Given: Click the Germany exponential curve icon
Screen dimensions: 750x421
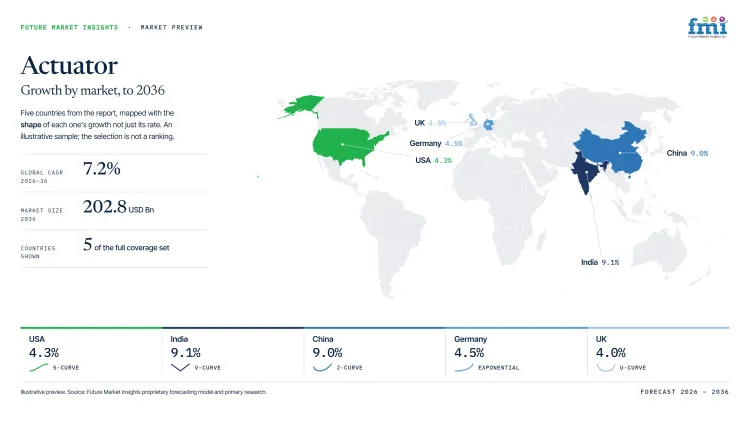Looking at the screenshot, I should click(x=463, y=367).
